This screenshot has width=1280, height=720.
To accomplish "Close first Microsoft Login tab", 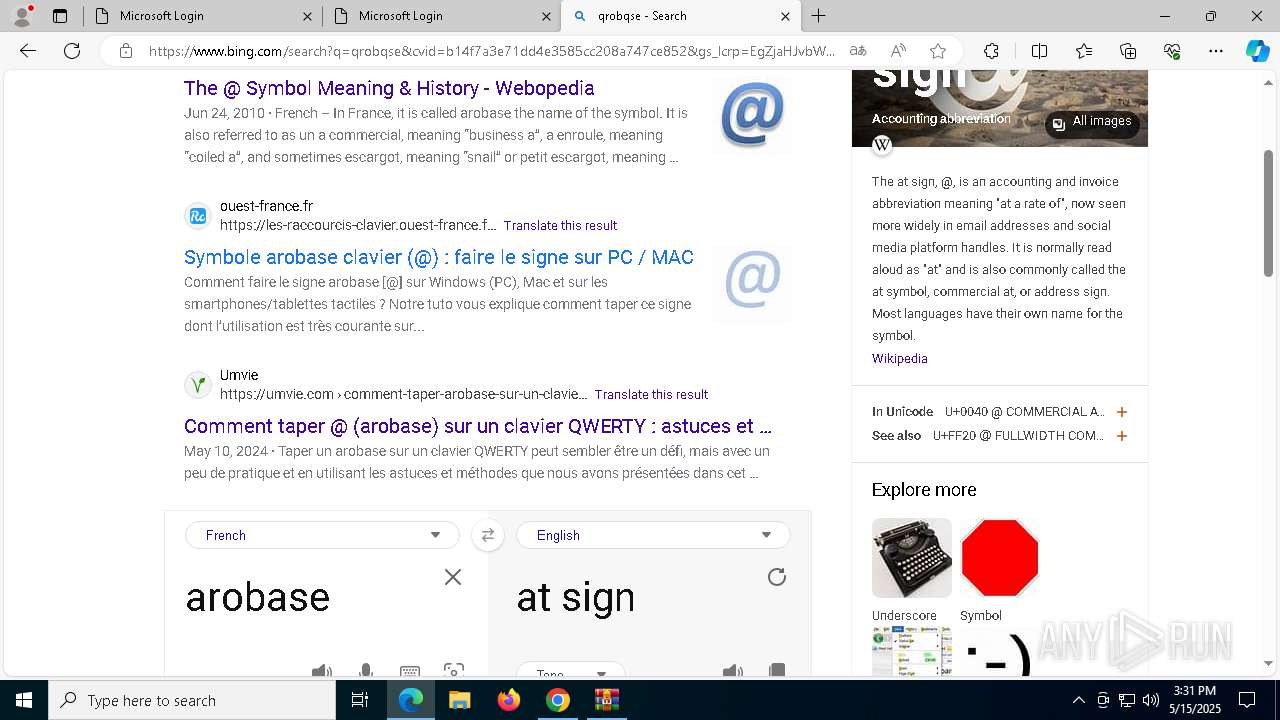I will click(x=307, y=16).
